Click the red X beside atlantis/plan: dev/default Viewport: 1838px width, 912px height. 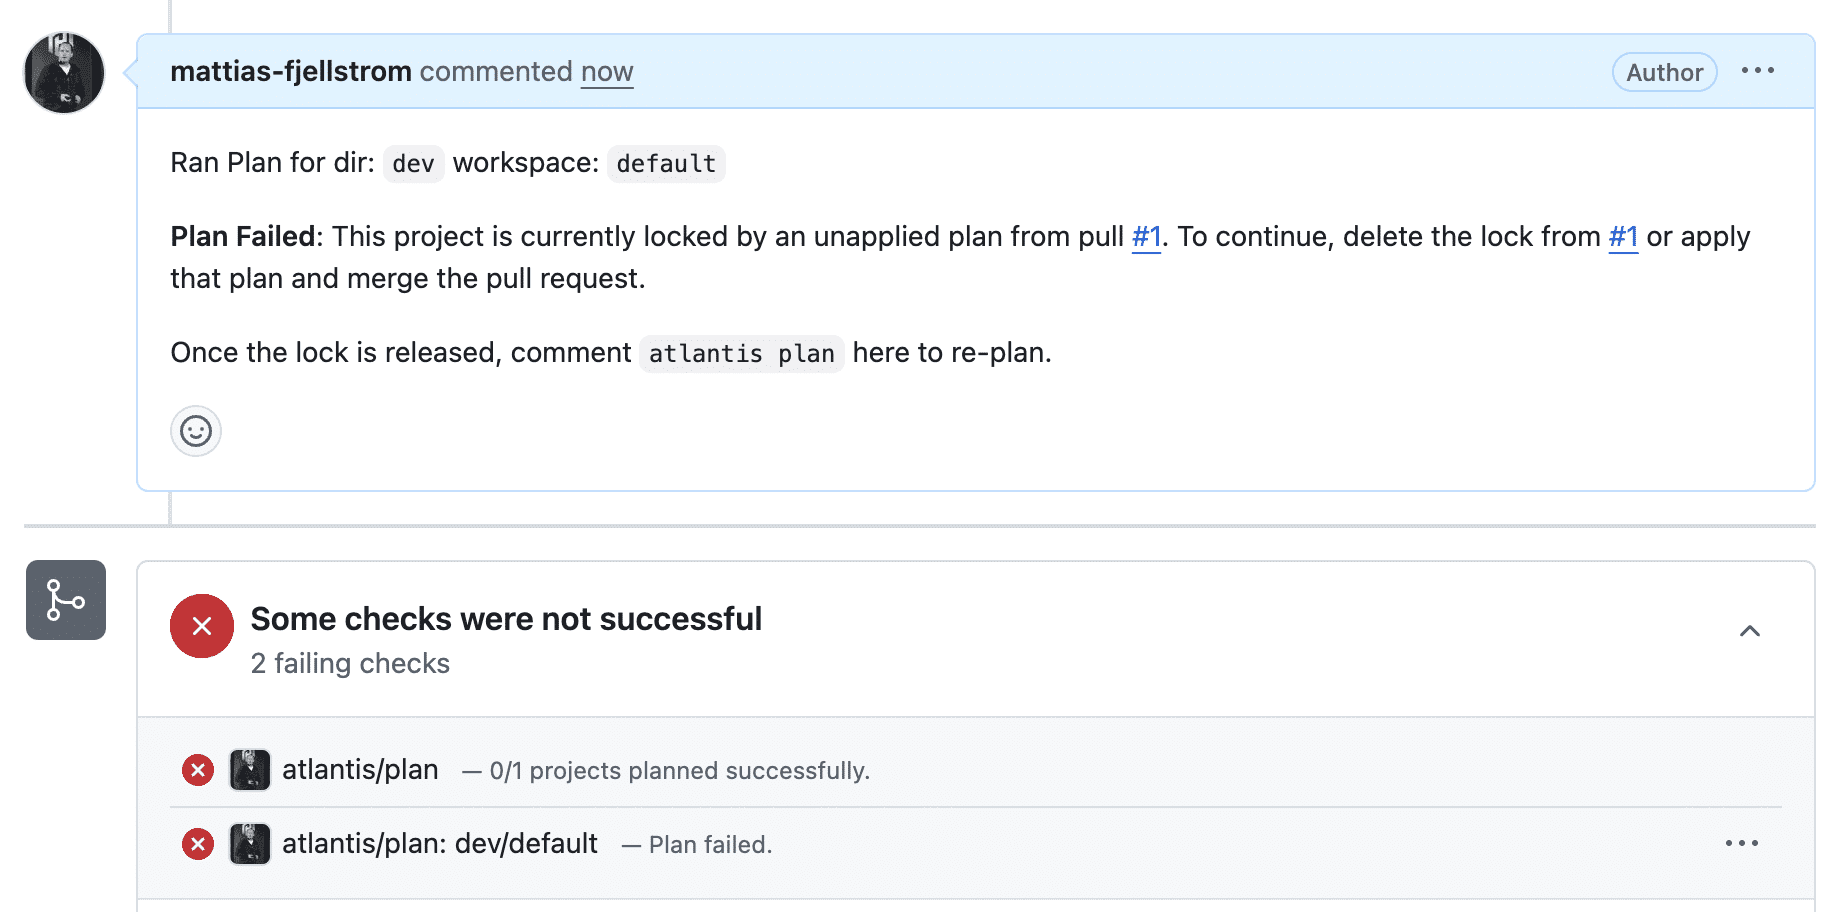tap(198, 844)
